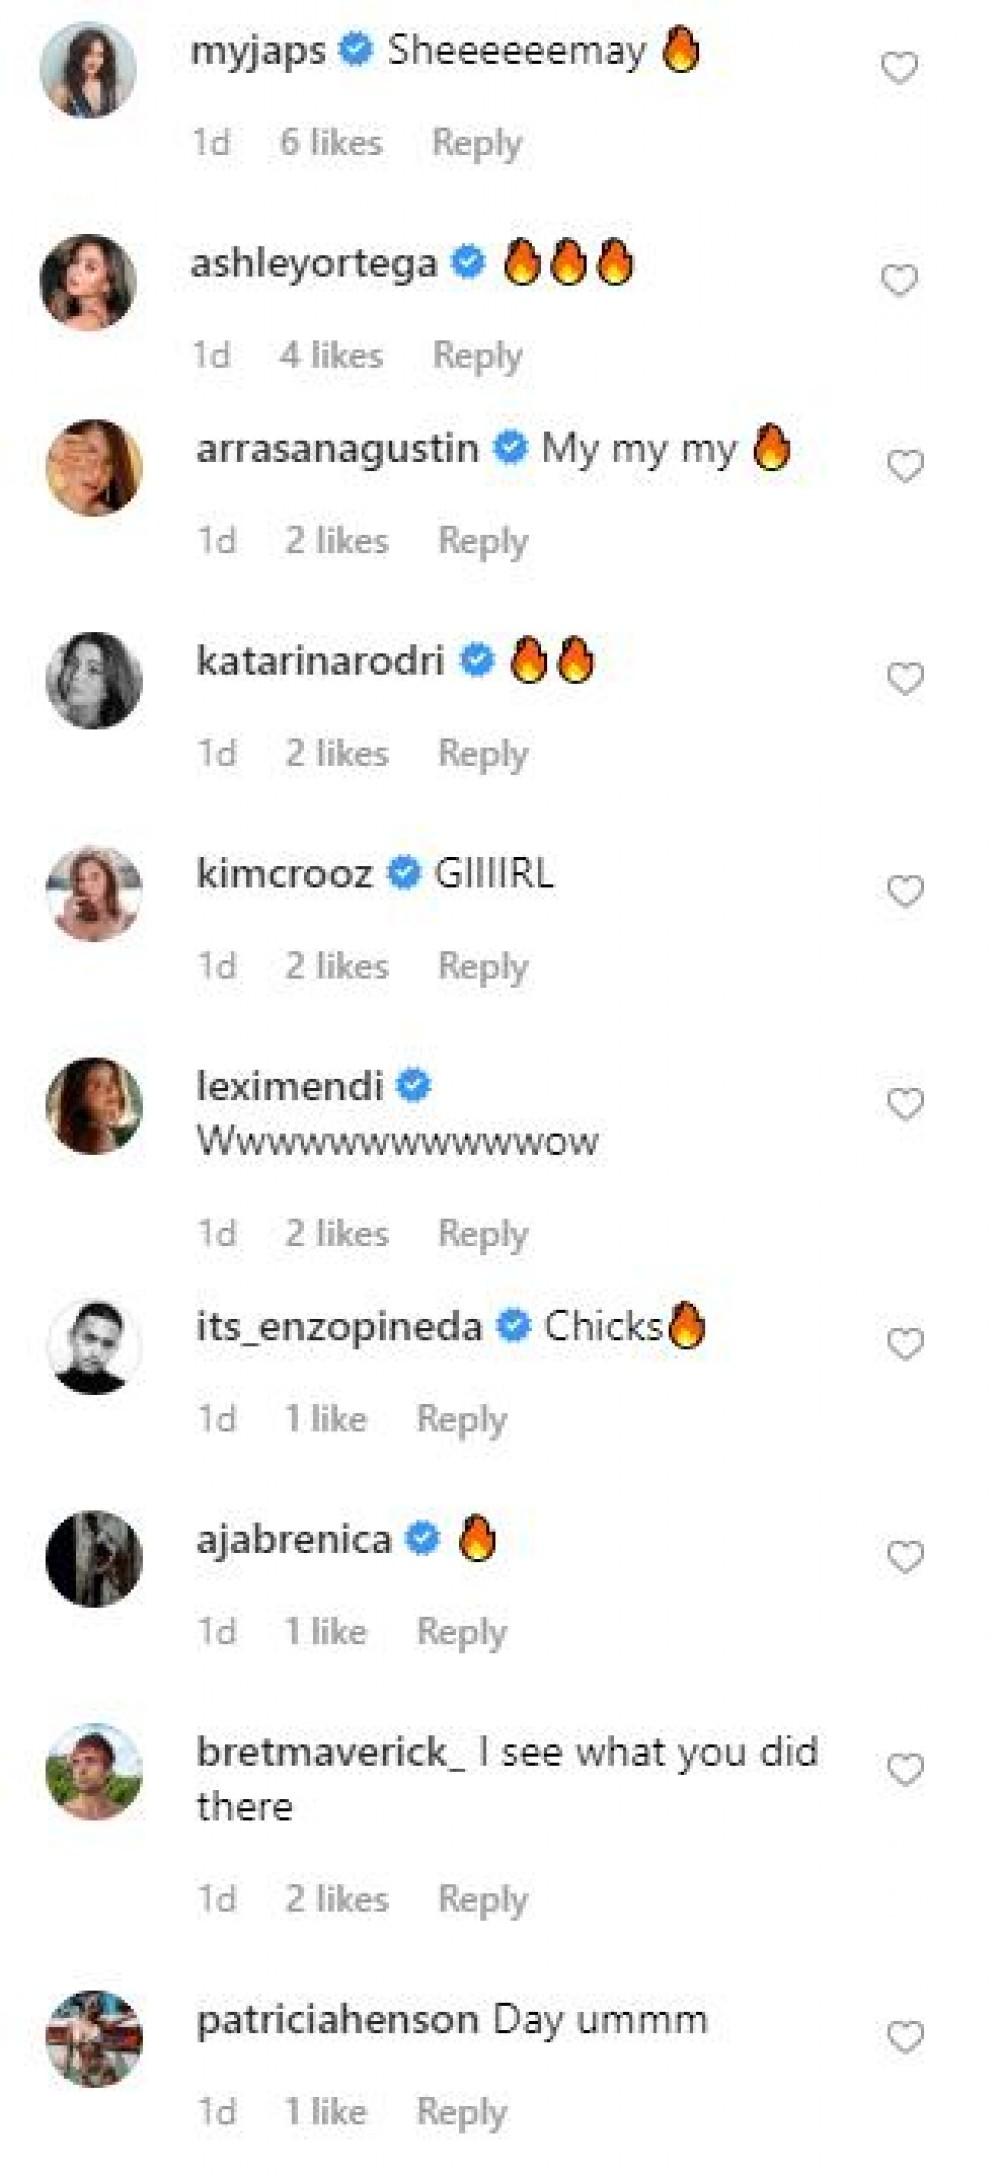
Task: Reply to bretmaverick_'s comment
Action: click(483, 1899)
